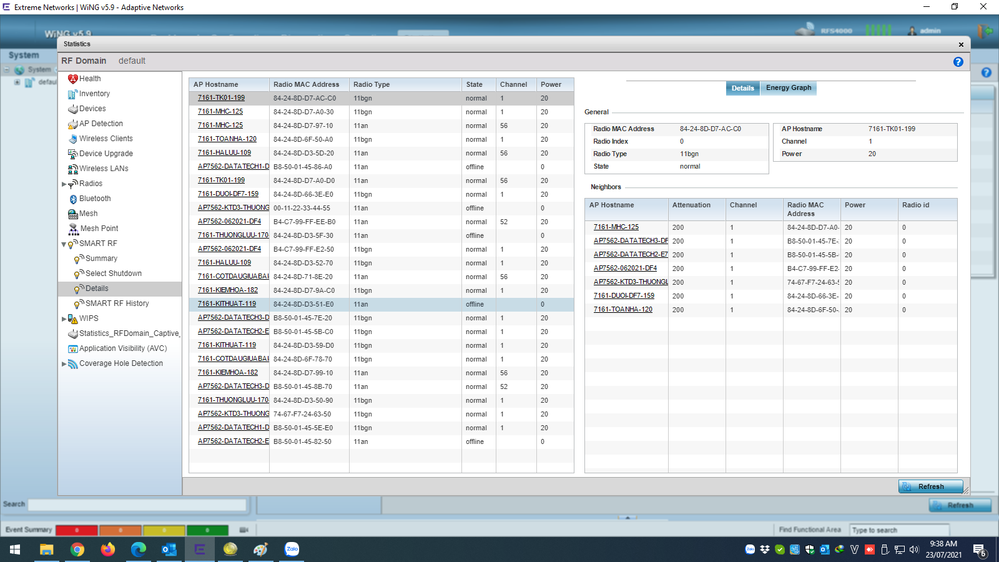Click the Bluetooth icon in sidebar
The image size is (999, 562).
click(x=72, y=199)
